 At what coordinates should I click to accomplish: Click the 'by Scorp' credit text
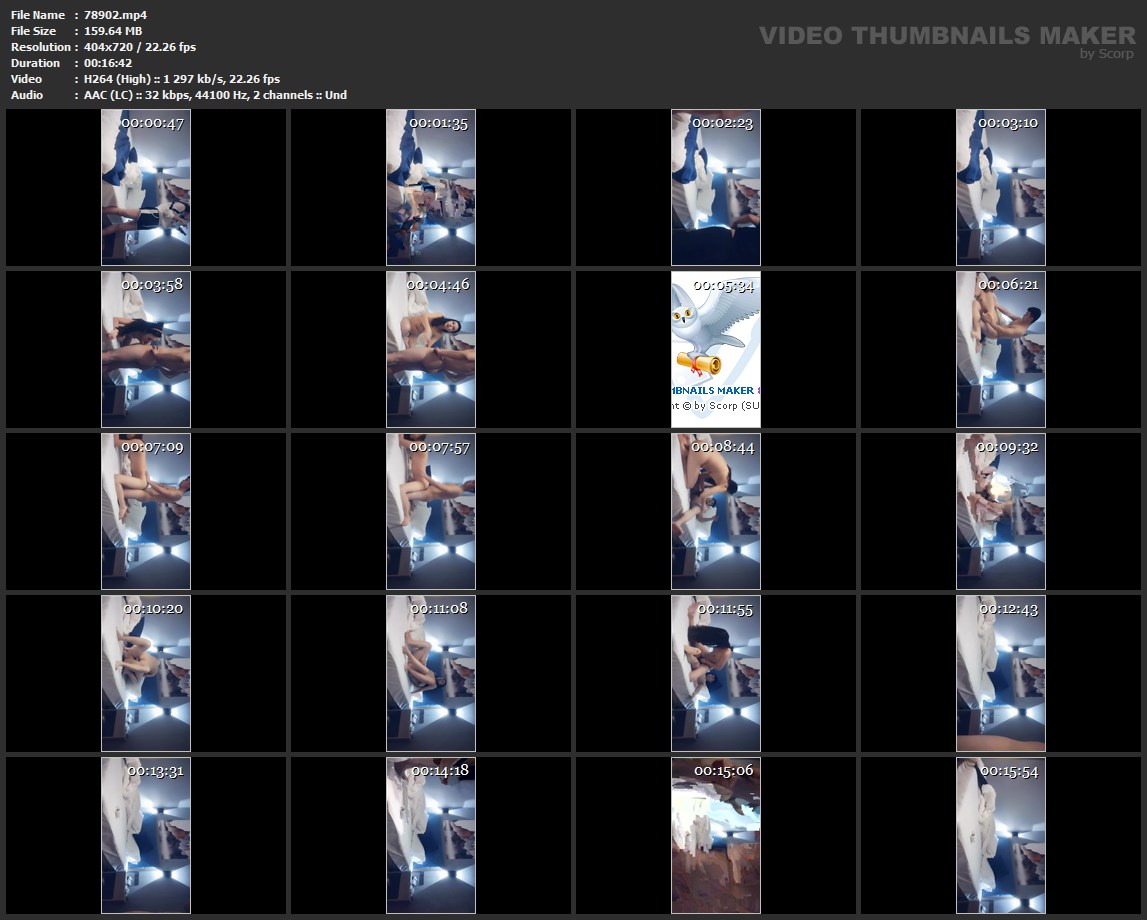(x=1107, y=54)
